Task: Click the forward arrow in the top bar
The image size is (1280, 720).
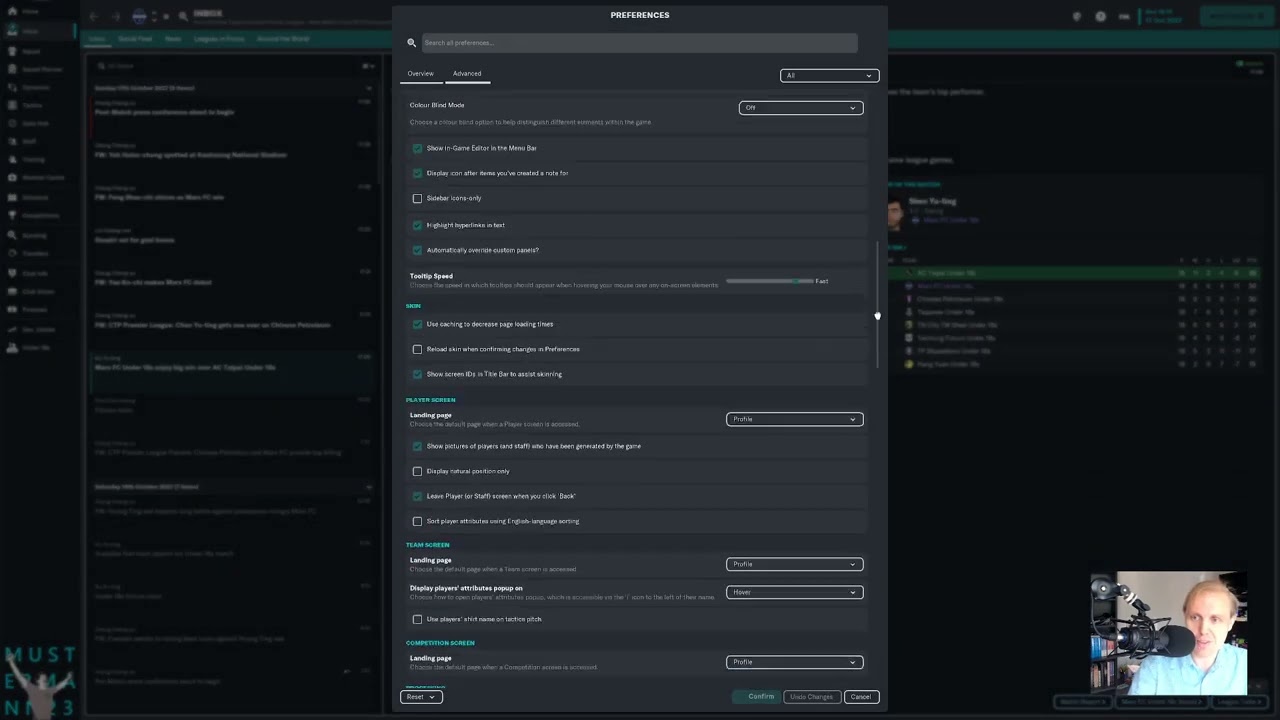Action: tap(115, 16)
